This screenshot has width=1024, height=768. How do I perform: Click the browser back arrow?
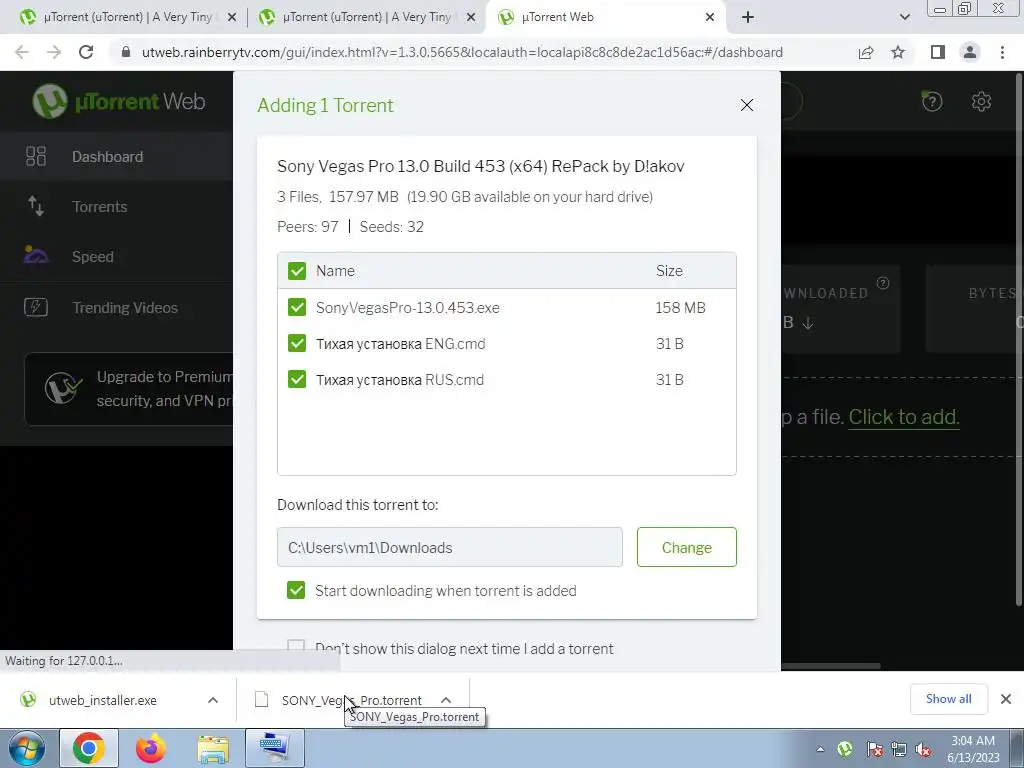point(22,52)
